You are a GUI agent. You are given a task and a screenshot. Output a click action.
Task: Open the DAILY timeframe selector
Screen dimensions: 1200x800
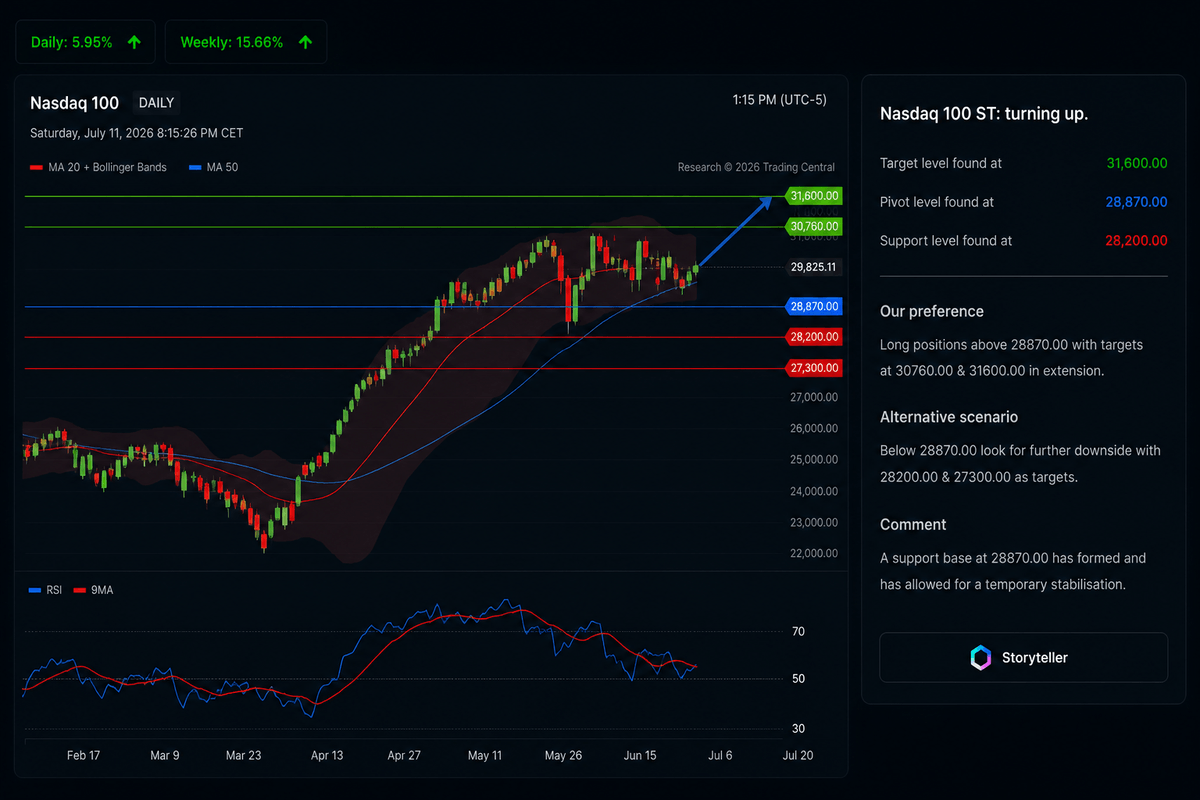(x=156, y=103)
